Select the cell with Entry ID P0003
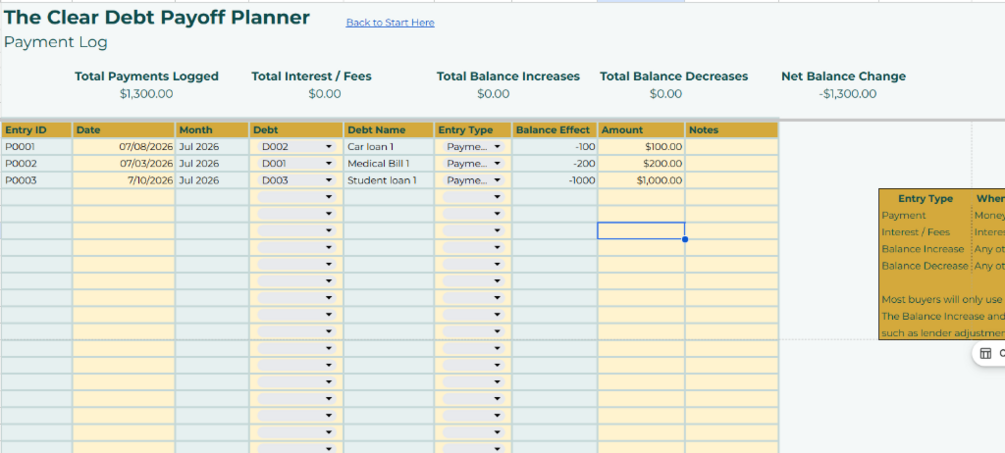Viewport: 1005px width, 453px height. (x=37, y=180)
